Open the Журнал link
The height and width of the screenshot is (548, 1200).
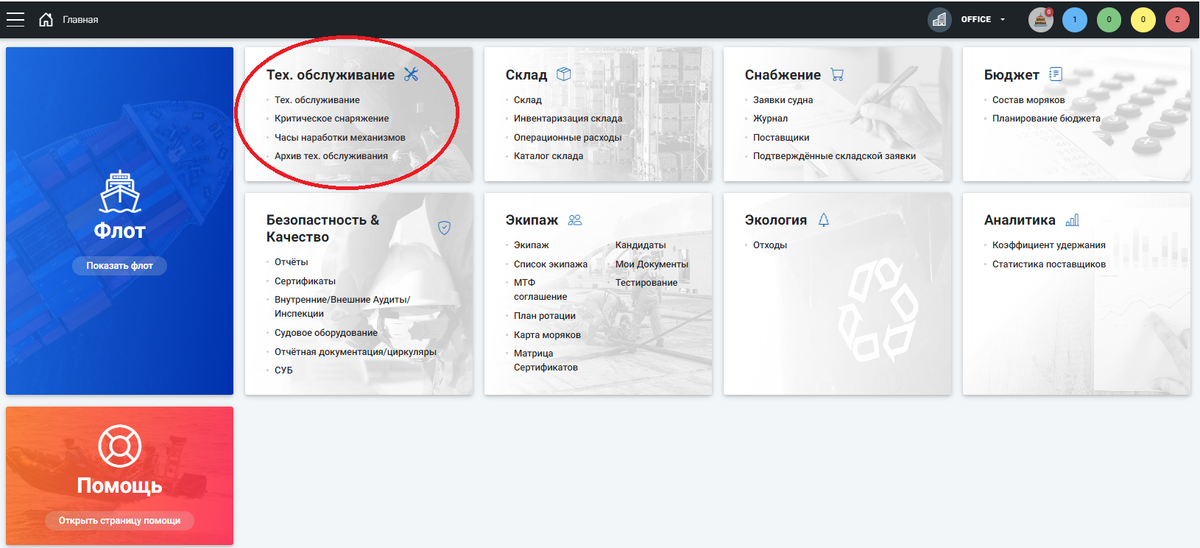tap(771, 119)
